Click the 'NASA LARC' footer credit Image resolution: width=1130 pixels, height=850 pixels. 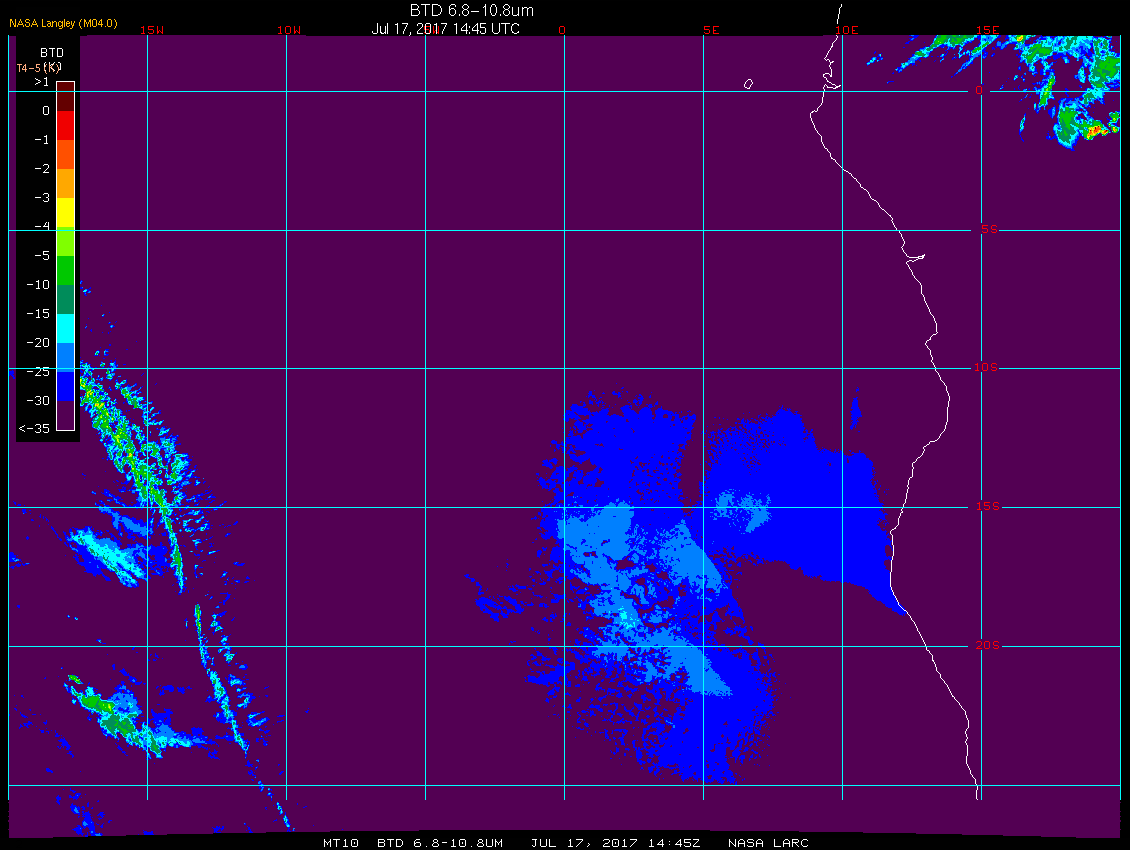point(768,843)
